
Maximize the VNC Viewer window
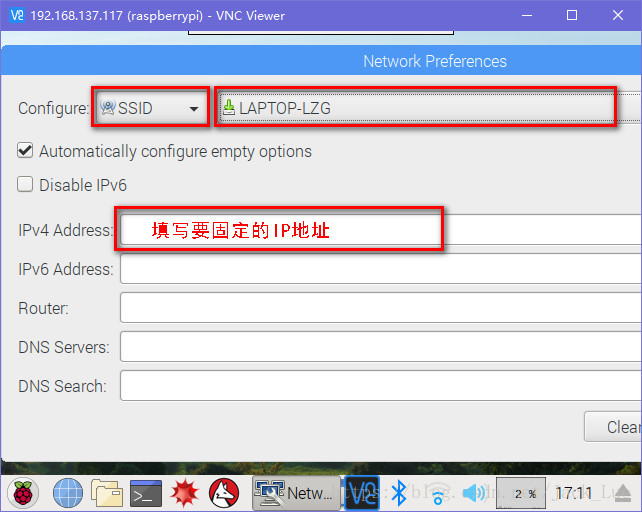point(572,16)
